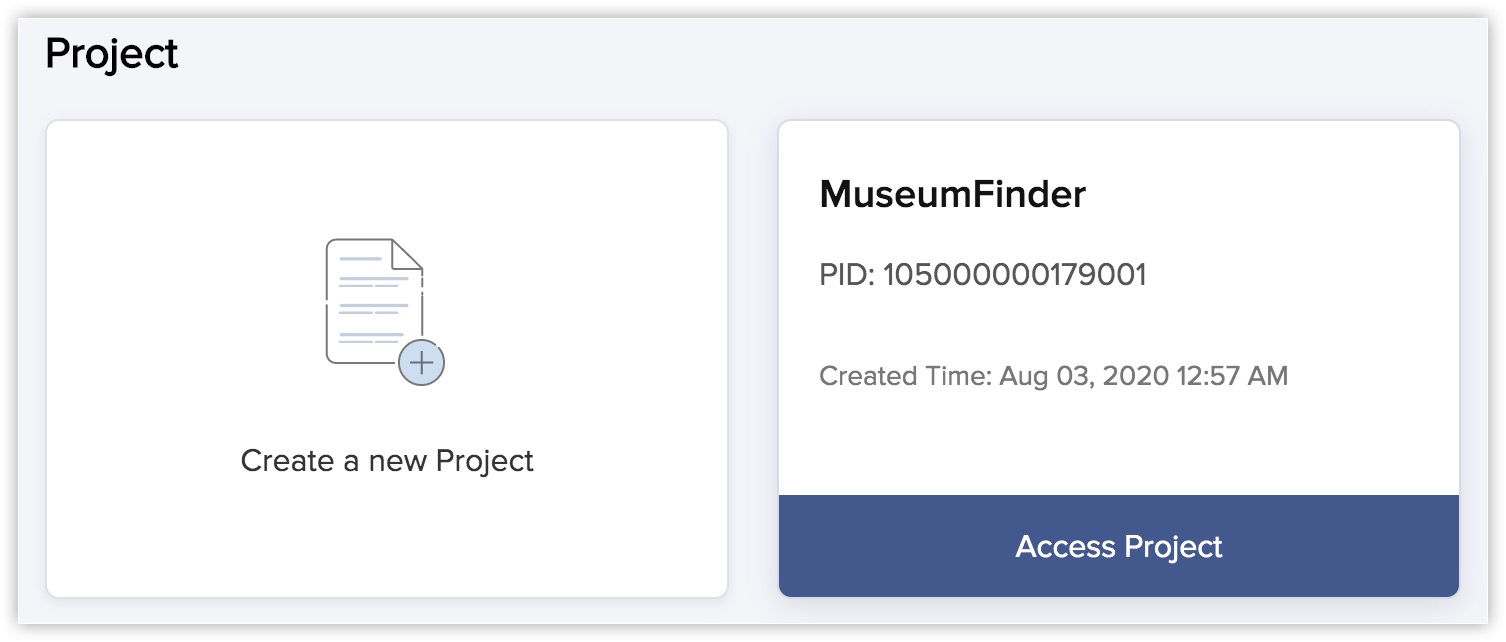Select the PID number 105000000179001
Viewport: 1506px width, 642px height.
point(1014,275)
